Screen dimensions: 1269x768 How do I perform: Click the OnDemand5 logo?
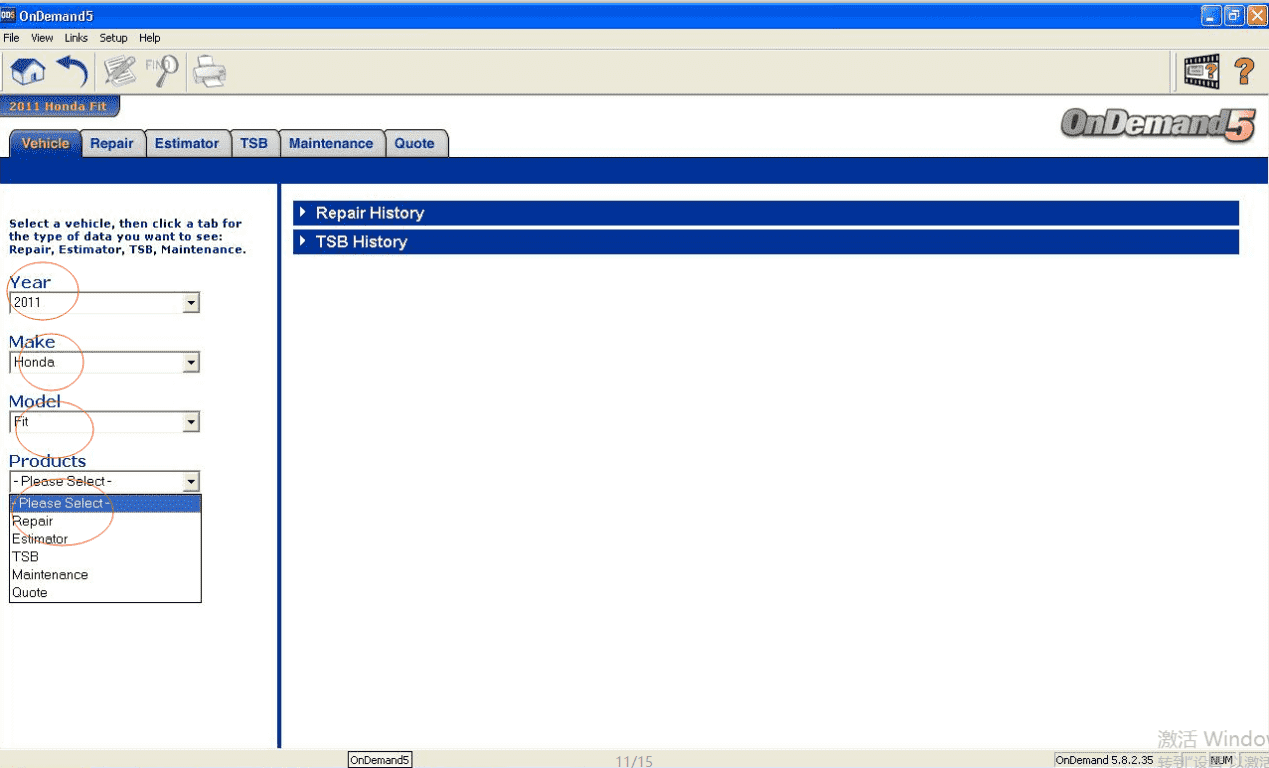click(1157, 125)
